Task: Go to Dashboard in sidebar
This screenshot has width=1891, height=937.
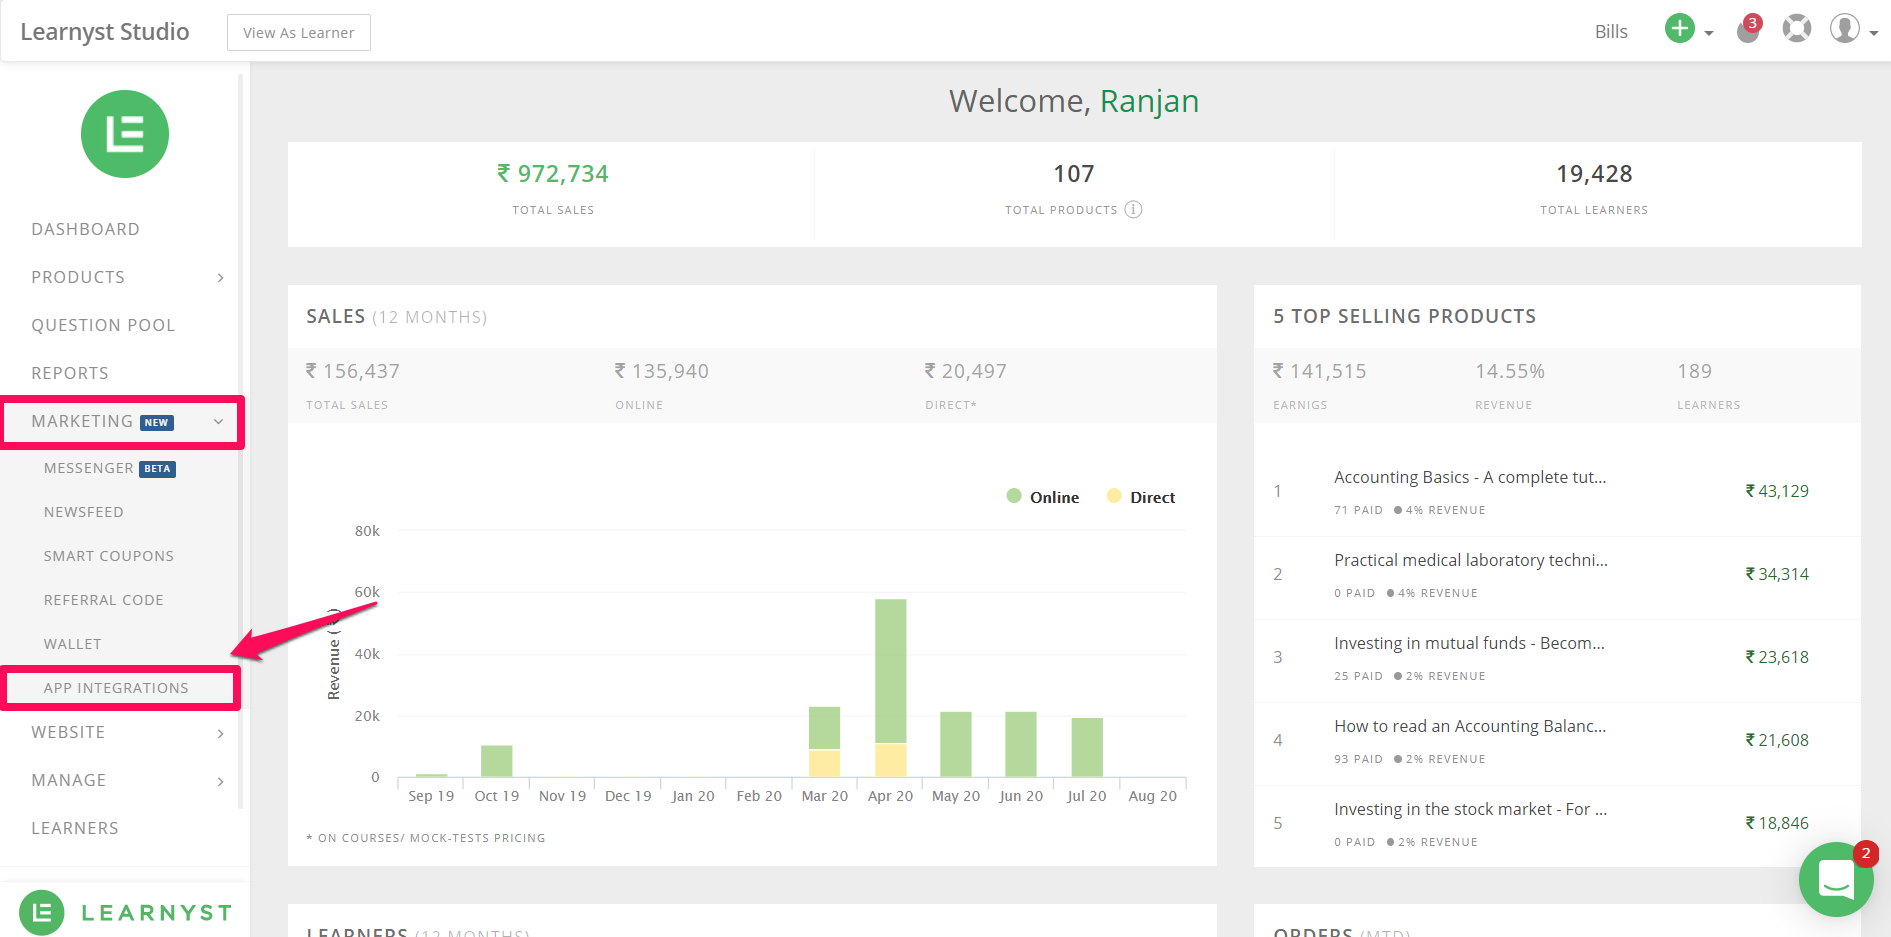Action: tap(85, 229)
